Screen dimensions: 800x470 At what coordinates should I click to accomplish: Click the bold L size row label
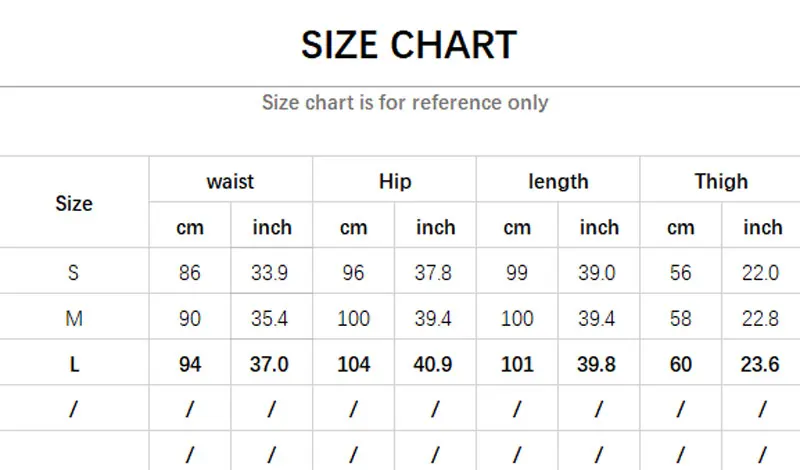(74, 364)
